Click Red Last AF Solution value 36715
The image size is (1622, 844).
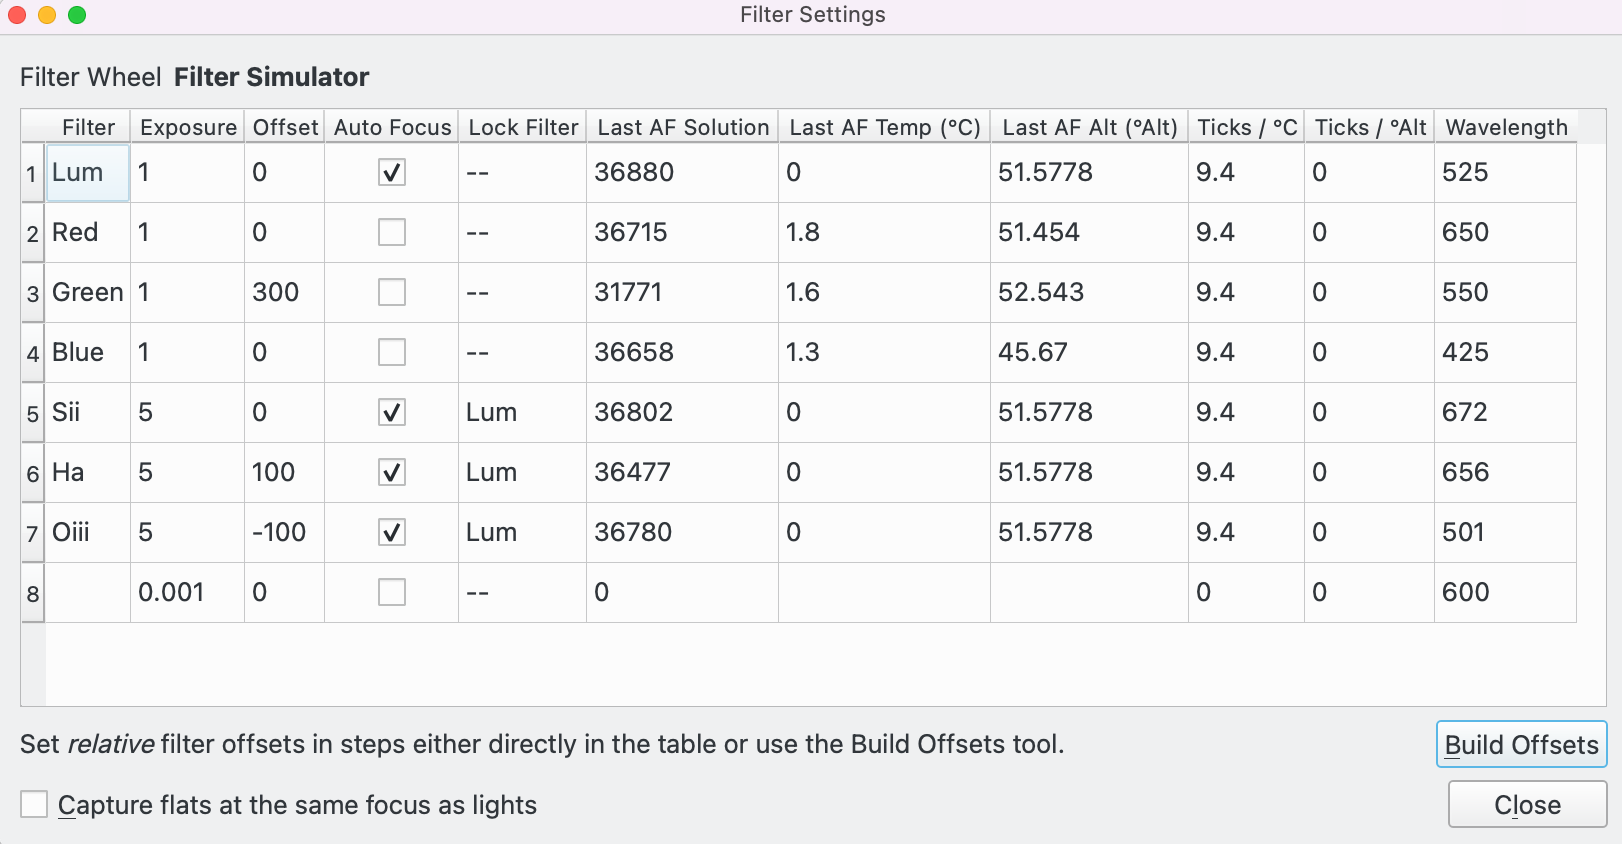(680, 233)
